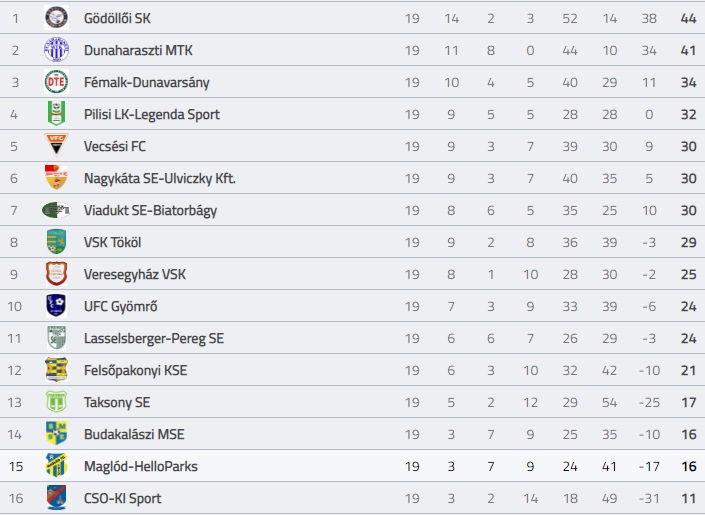The width and height of the screenshot is (705, 515).
Task: Click the UFC Gyömrő dark blue crest
Action: [x=57, y=306]
